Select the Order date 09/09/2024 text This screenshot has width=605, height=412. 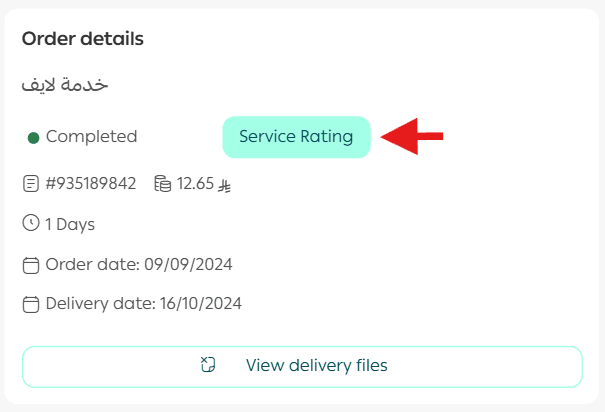coord(139,264)
